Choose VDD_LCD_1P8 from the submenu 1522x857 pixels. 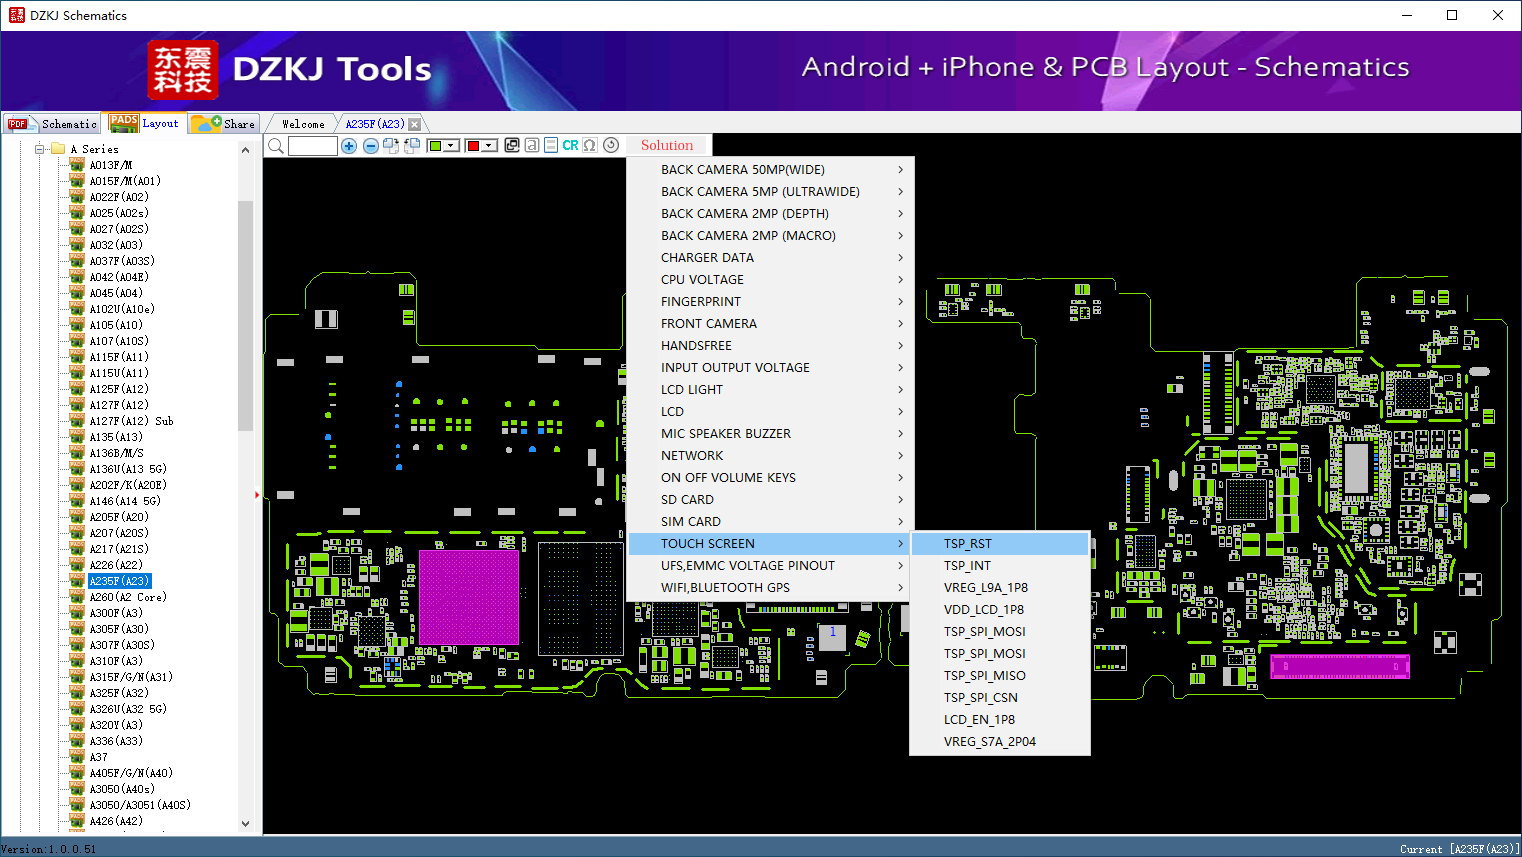click(999, 610)
